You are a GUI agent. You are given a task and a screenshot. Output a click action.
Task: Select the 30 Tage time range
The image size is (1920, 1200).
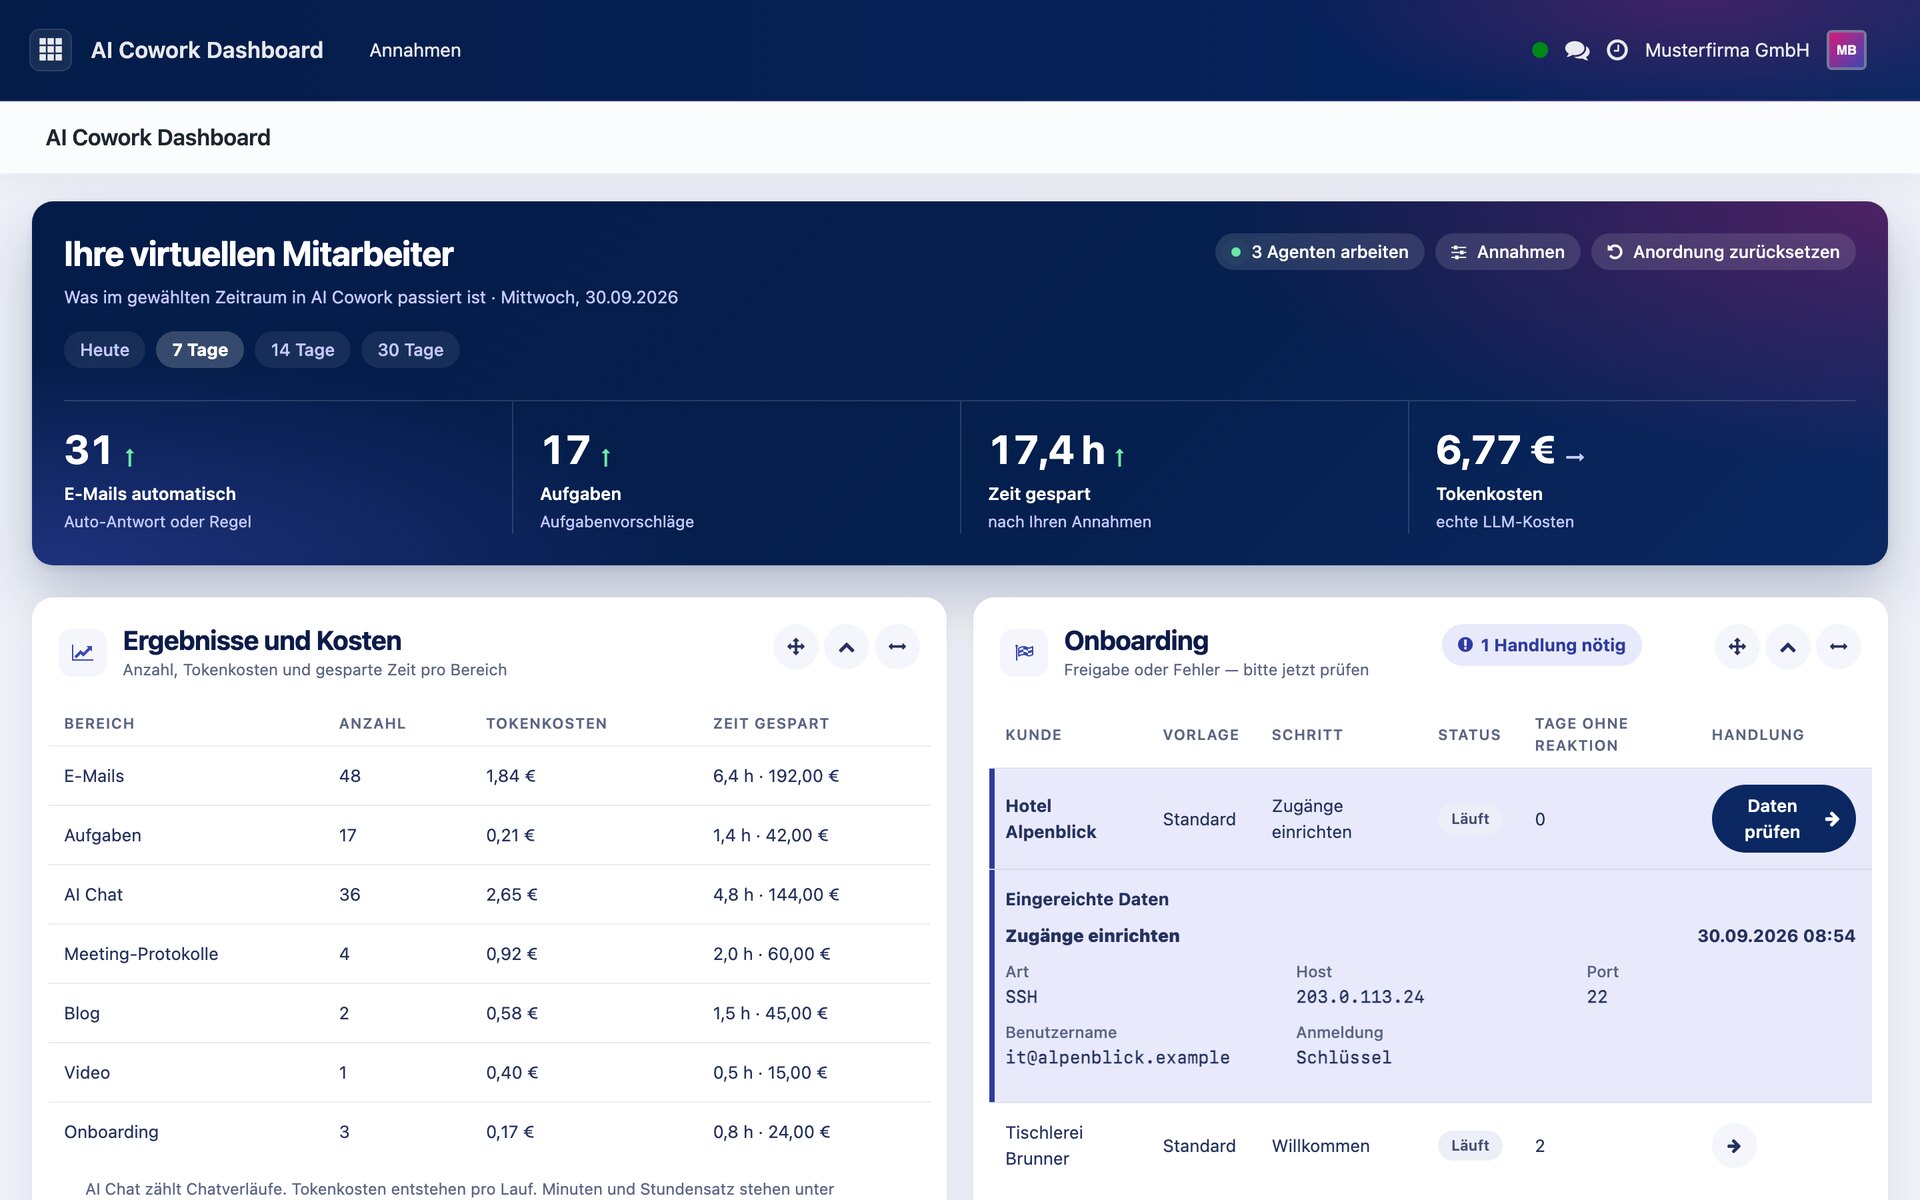point(410,350)
